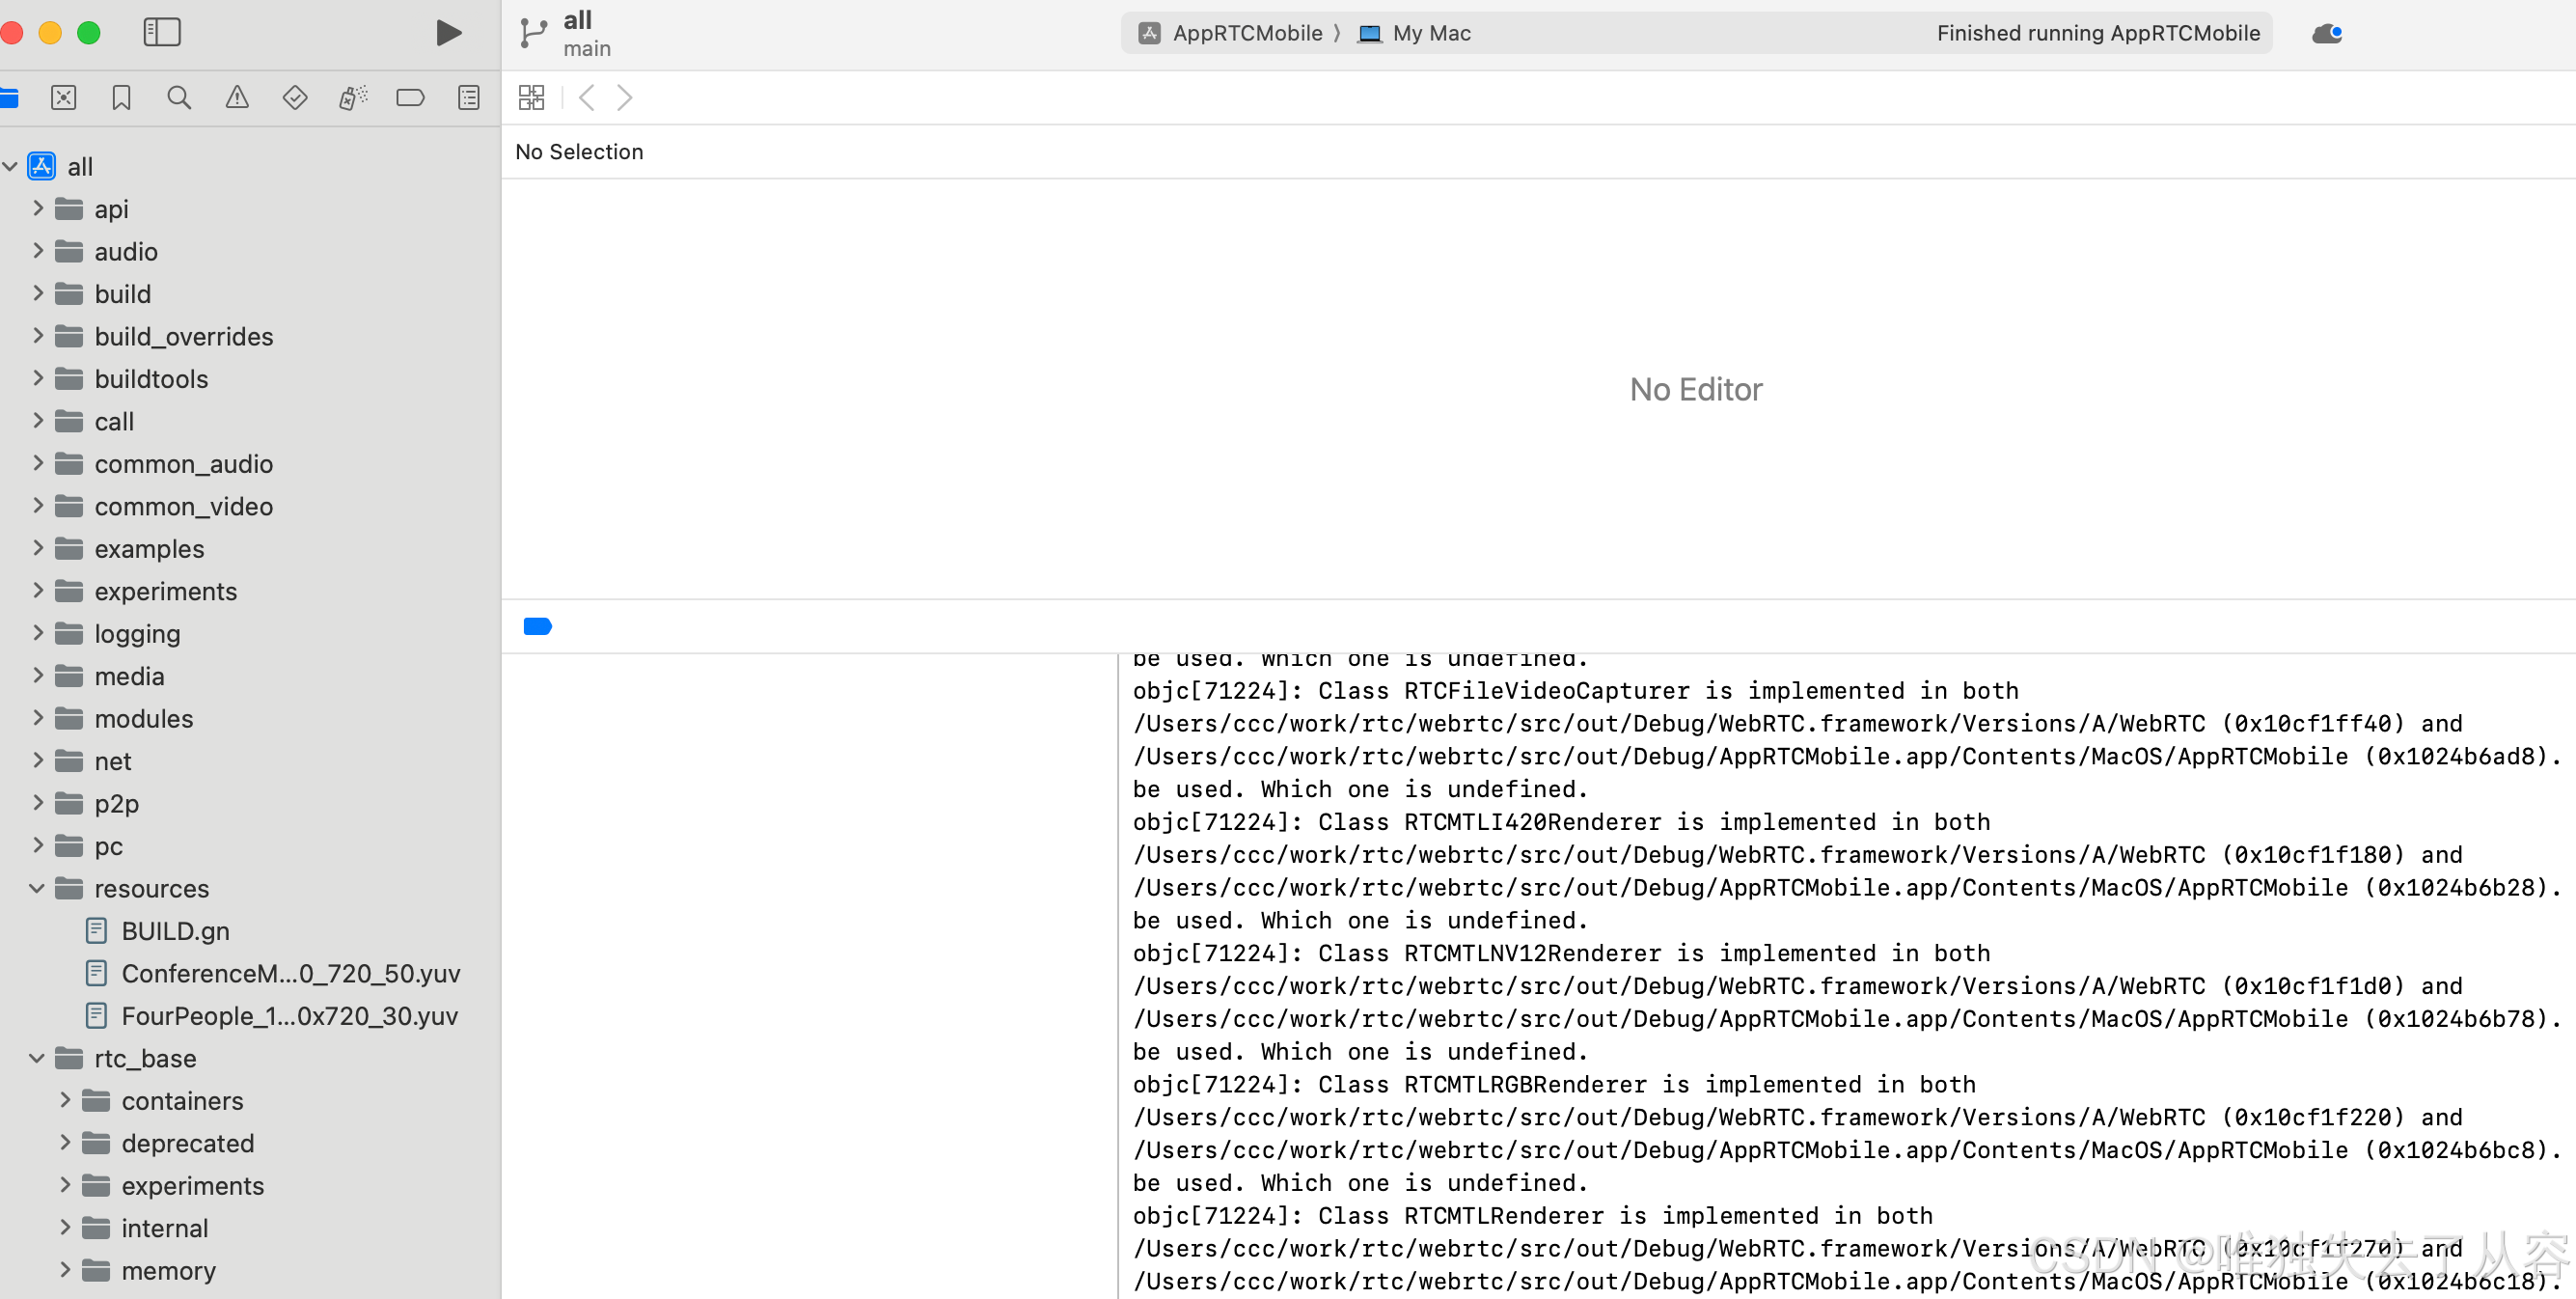Click the related items grid button

pyautogui.click(x=531, y=98)
